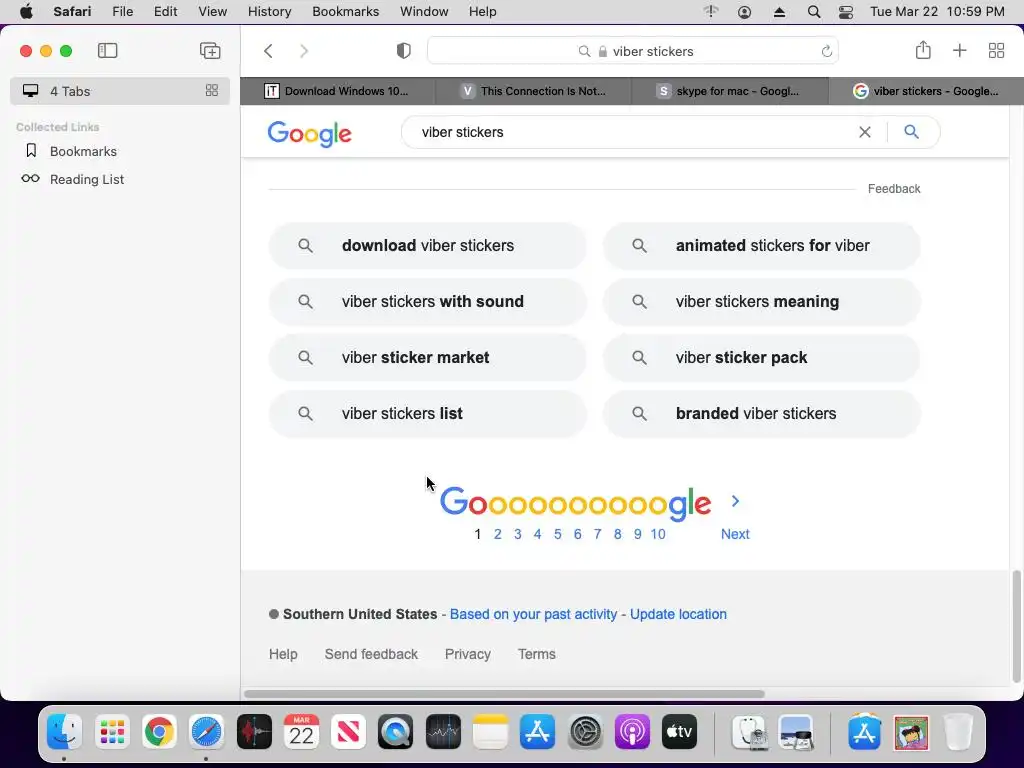Search branded viber stickers suggestion

[761, 414]
